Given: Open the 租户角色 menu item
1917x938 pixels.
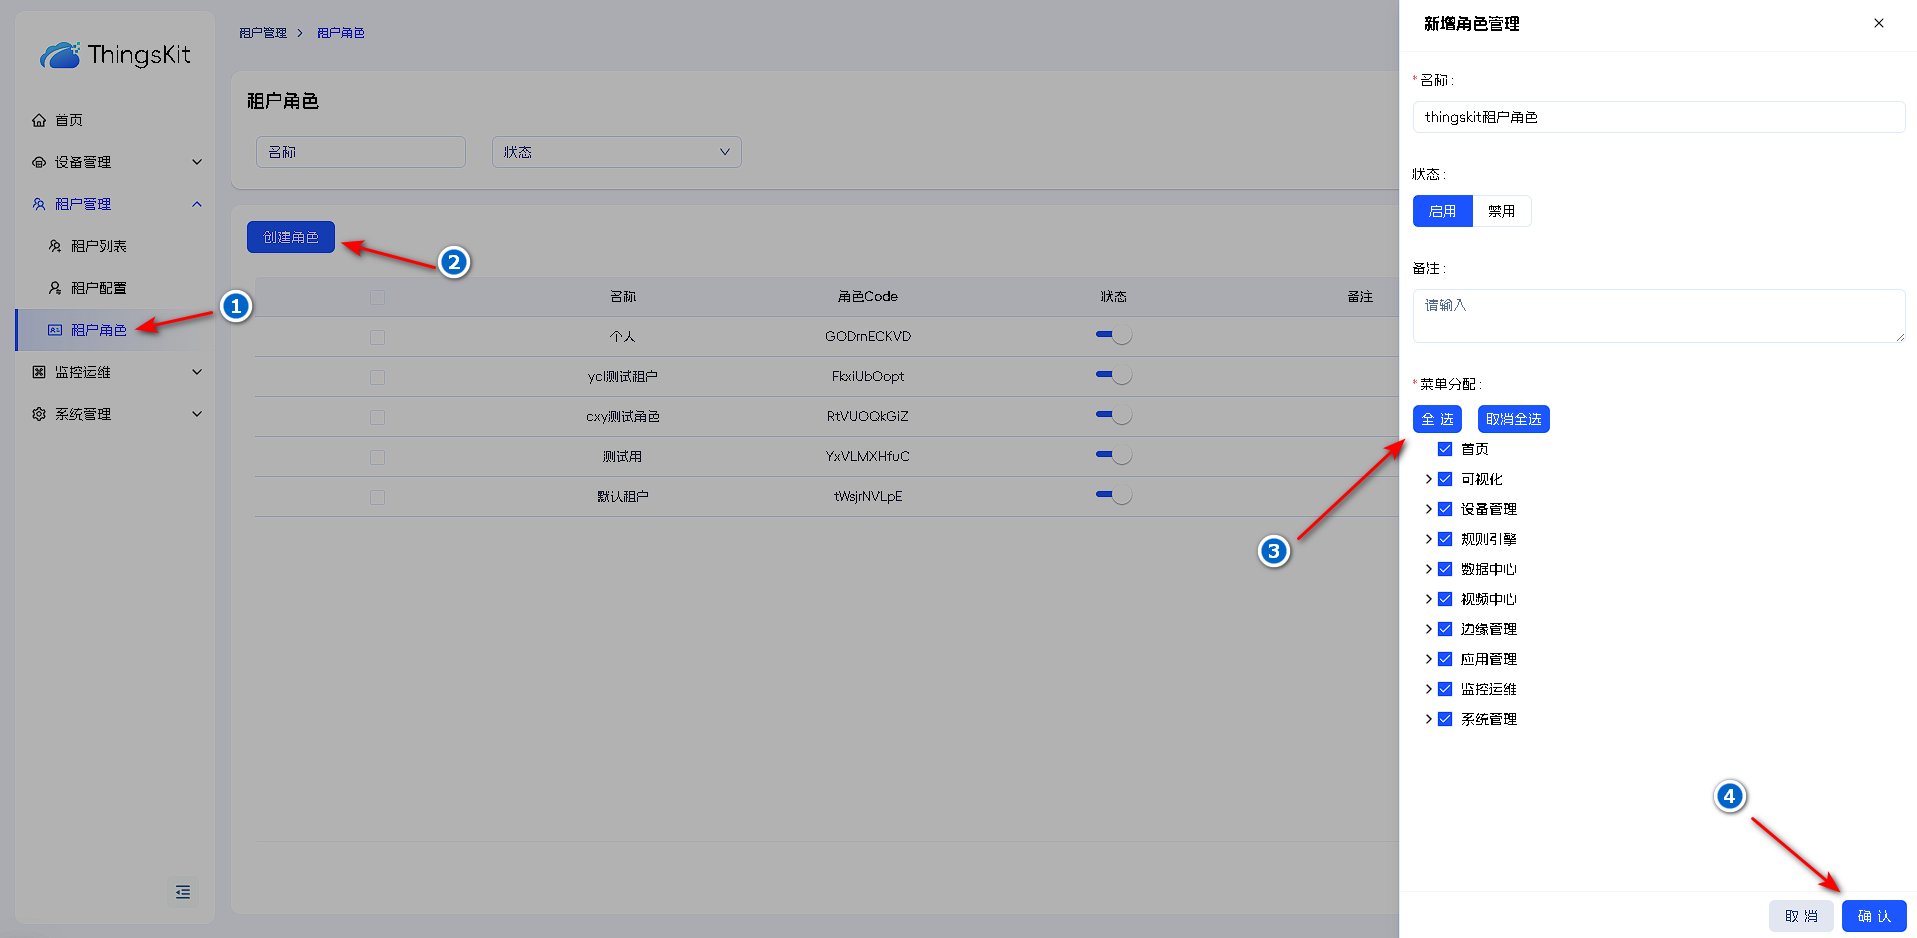Looking at the screenshot, I should point(98,330).
